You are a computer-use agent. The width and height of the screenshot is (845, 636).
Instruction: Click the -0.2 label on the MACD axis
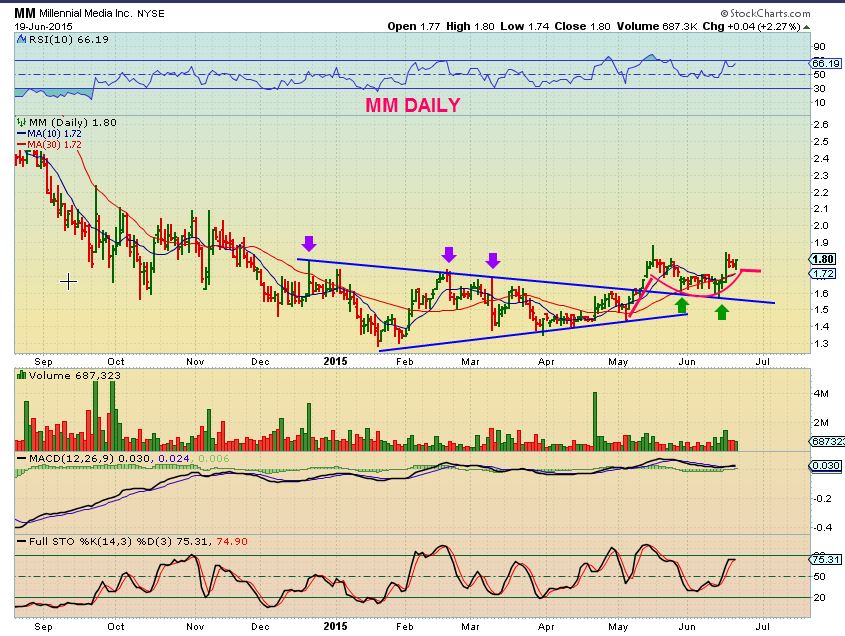[822, 499]
